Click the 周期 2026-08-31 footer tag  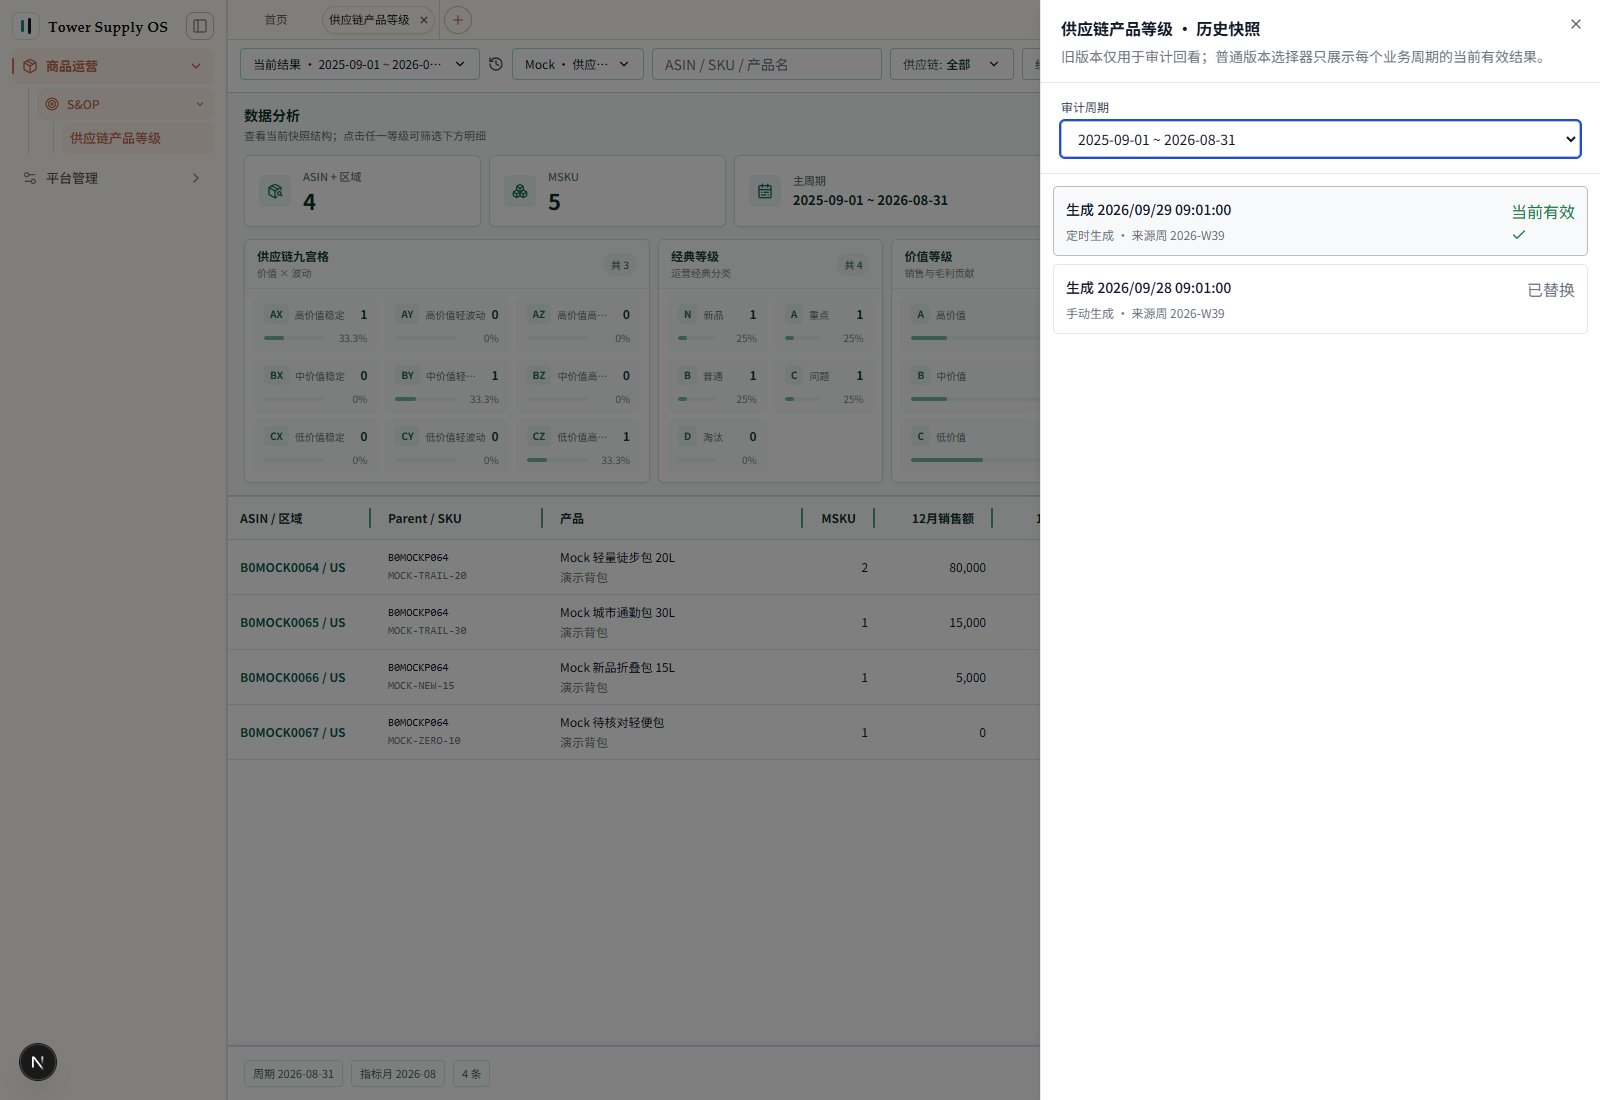(293, 1074)
